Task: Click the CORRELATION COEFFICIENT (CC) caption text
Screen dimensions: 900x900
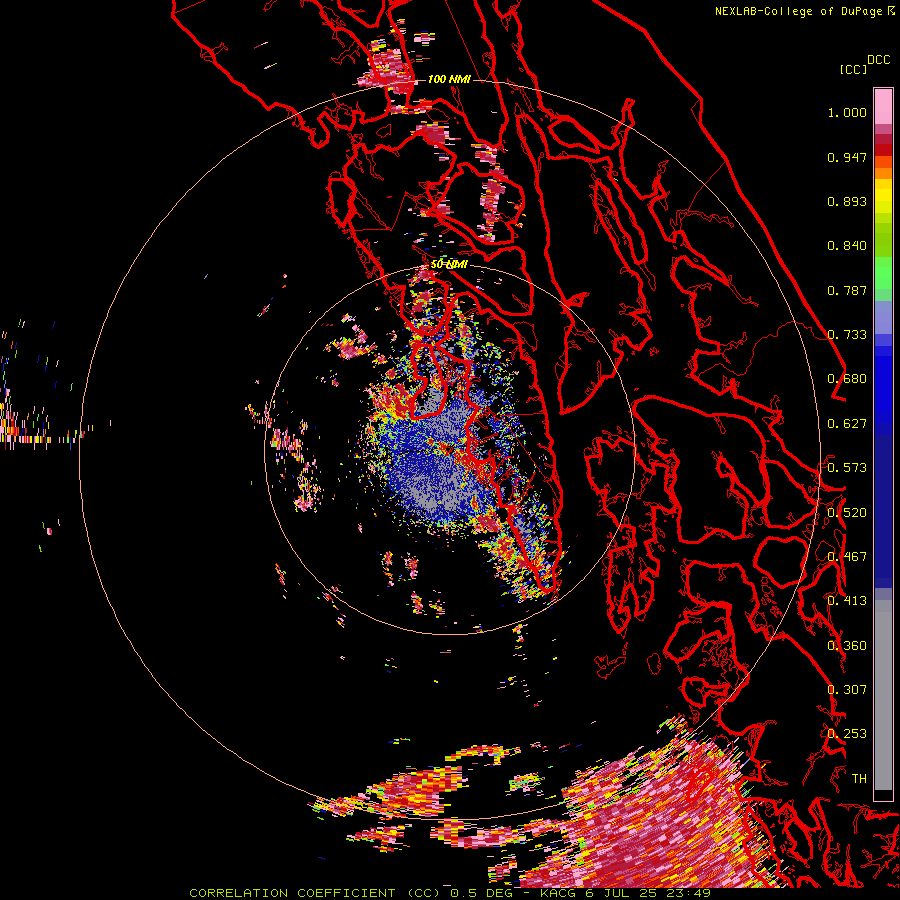Action: 315,893
